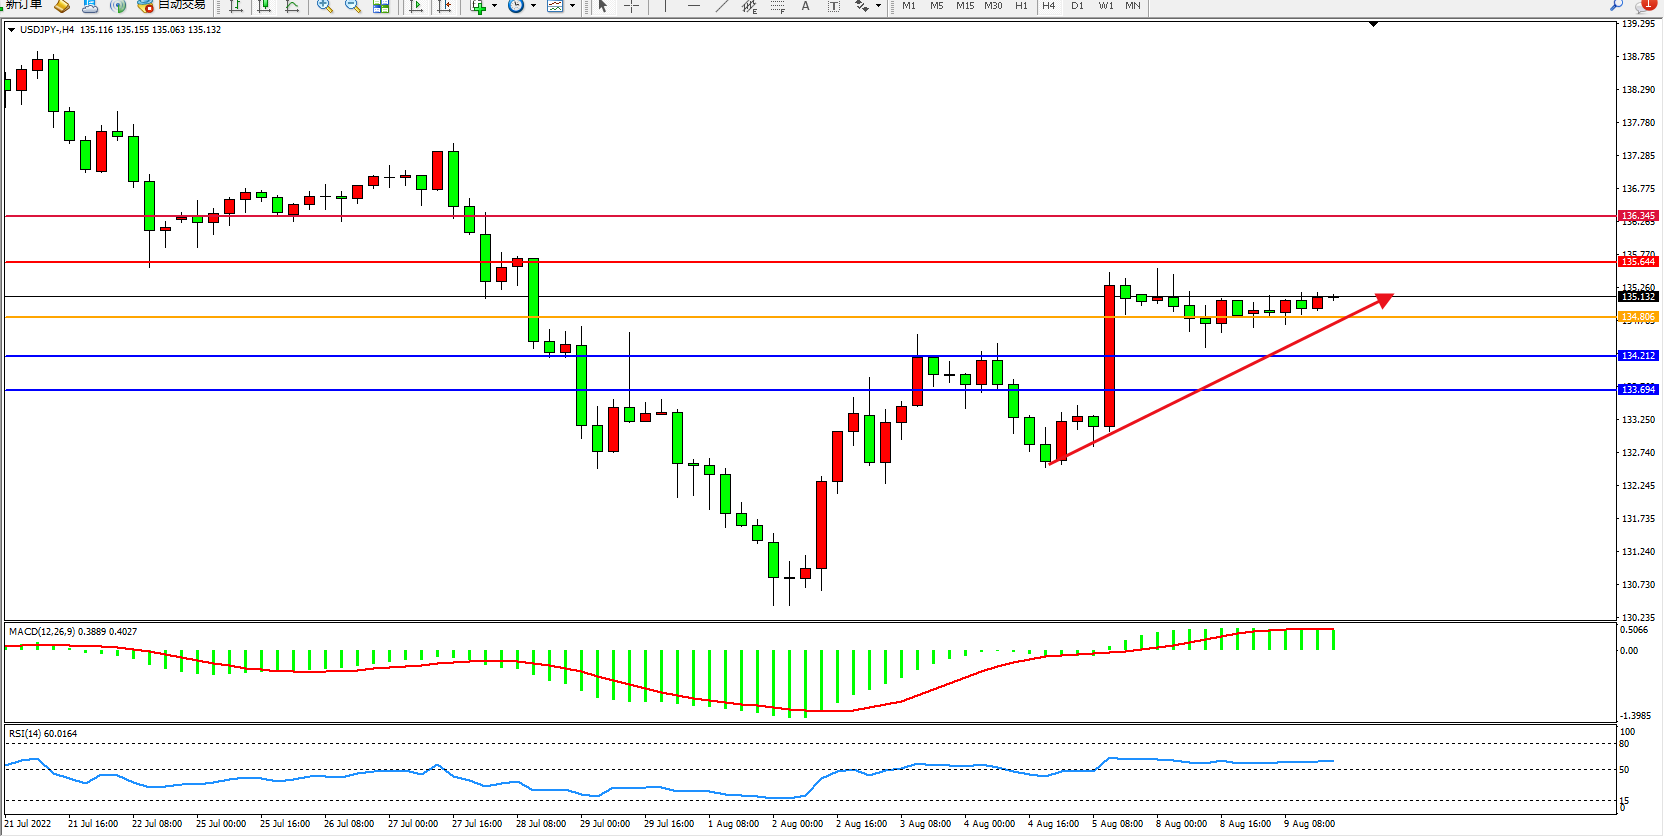Click the H1 timeframe button
The height and width of the screenshot is (837, 1664).
(1021, 6)
